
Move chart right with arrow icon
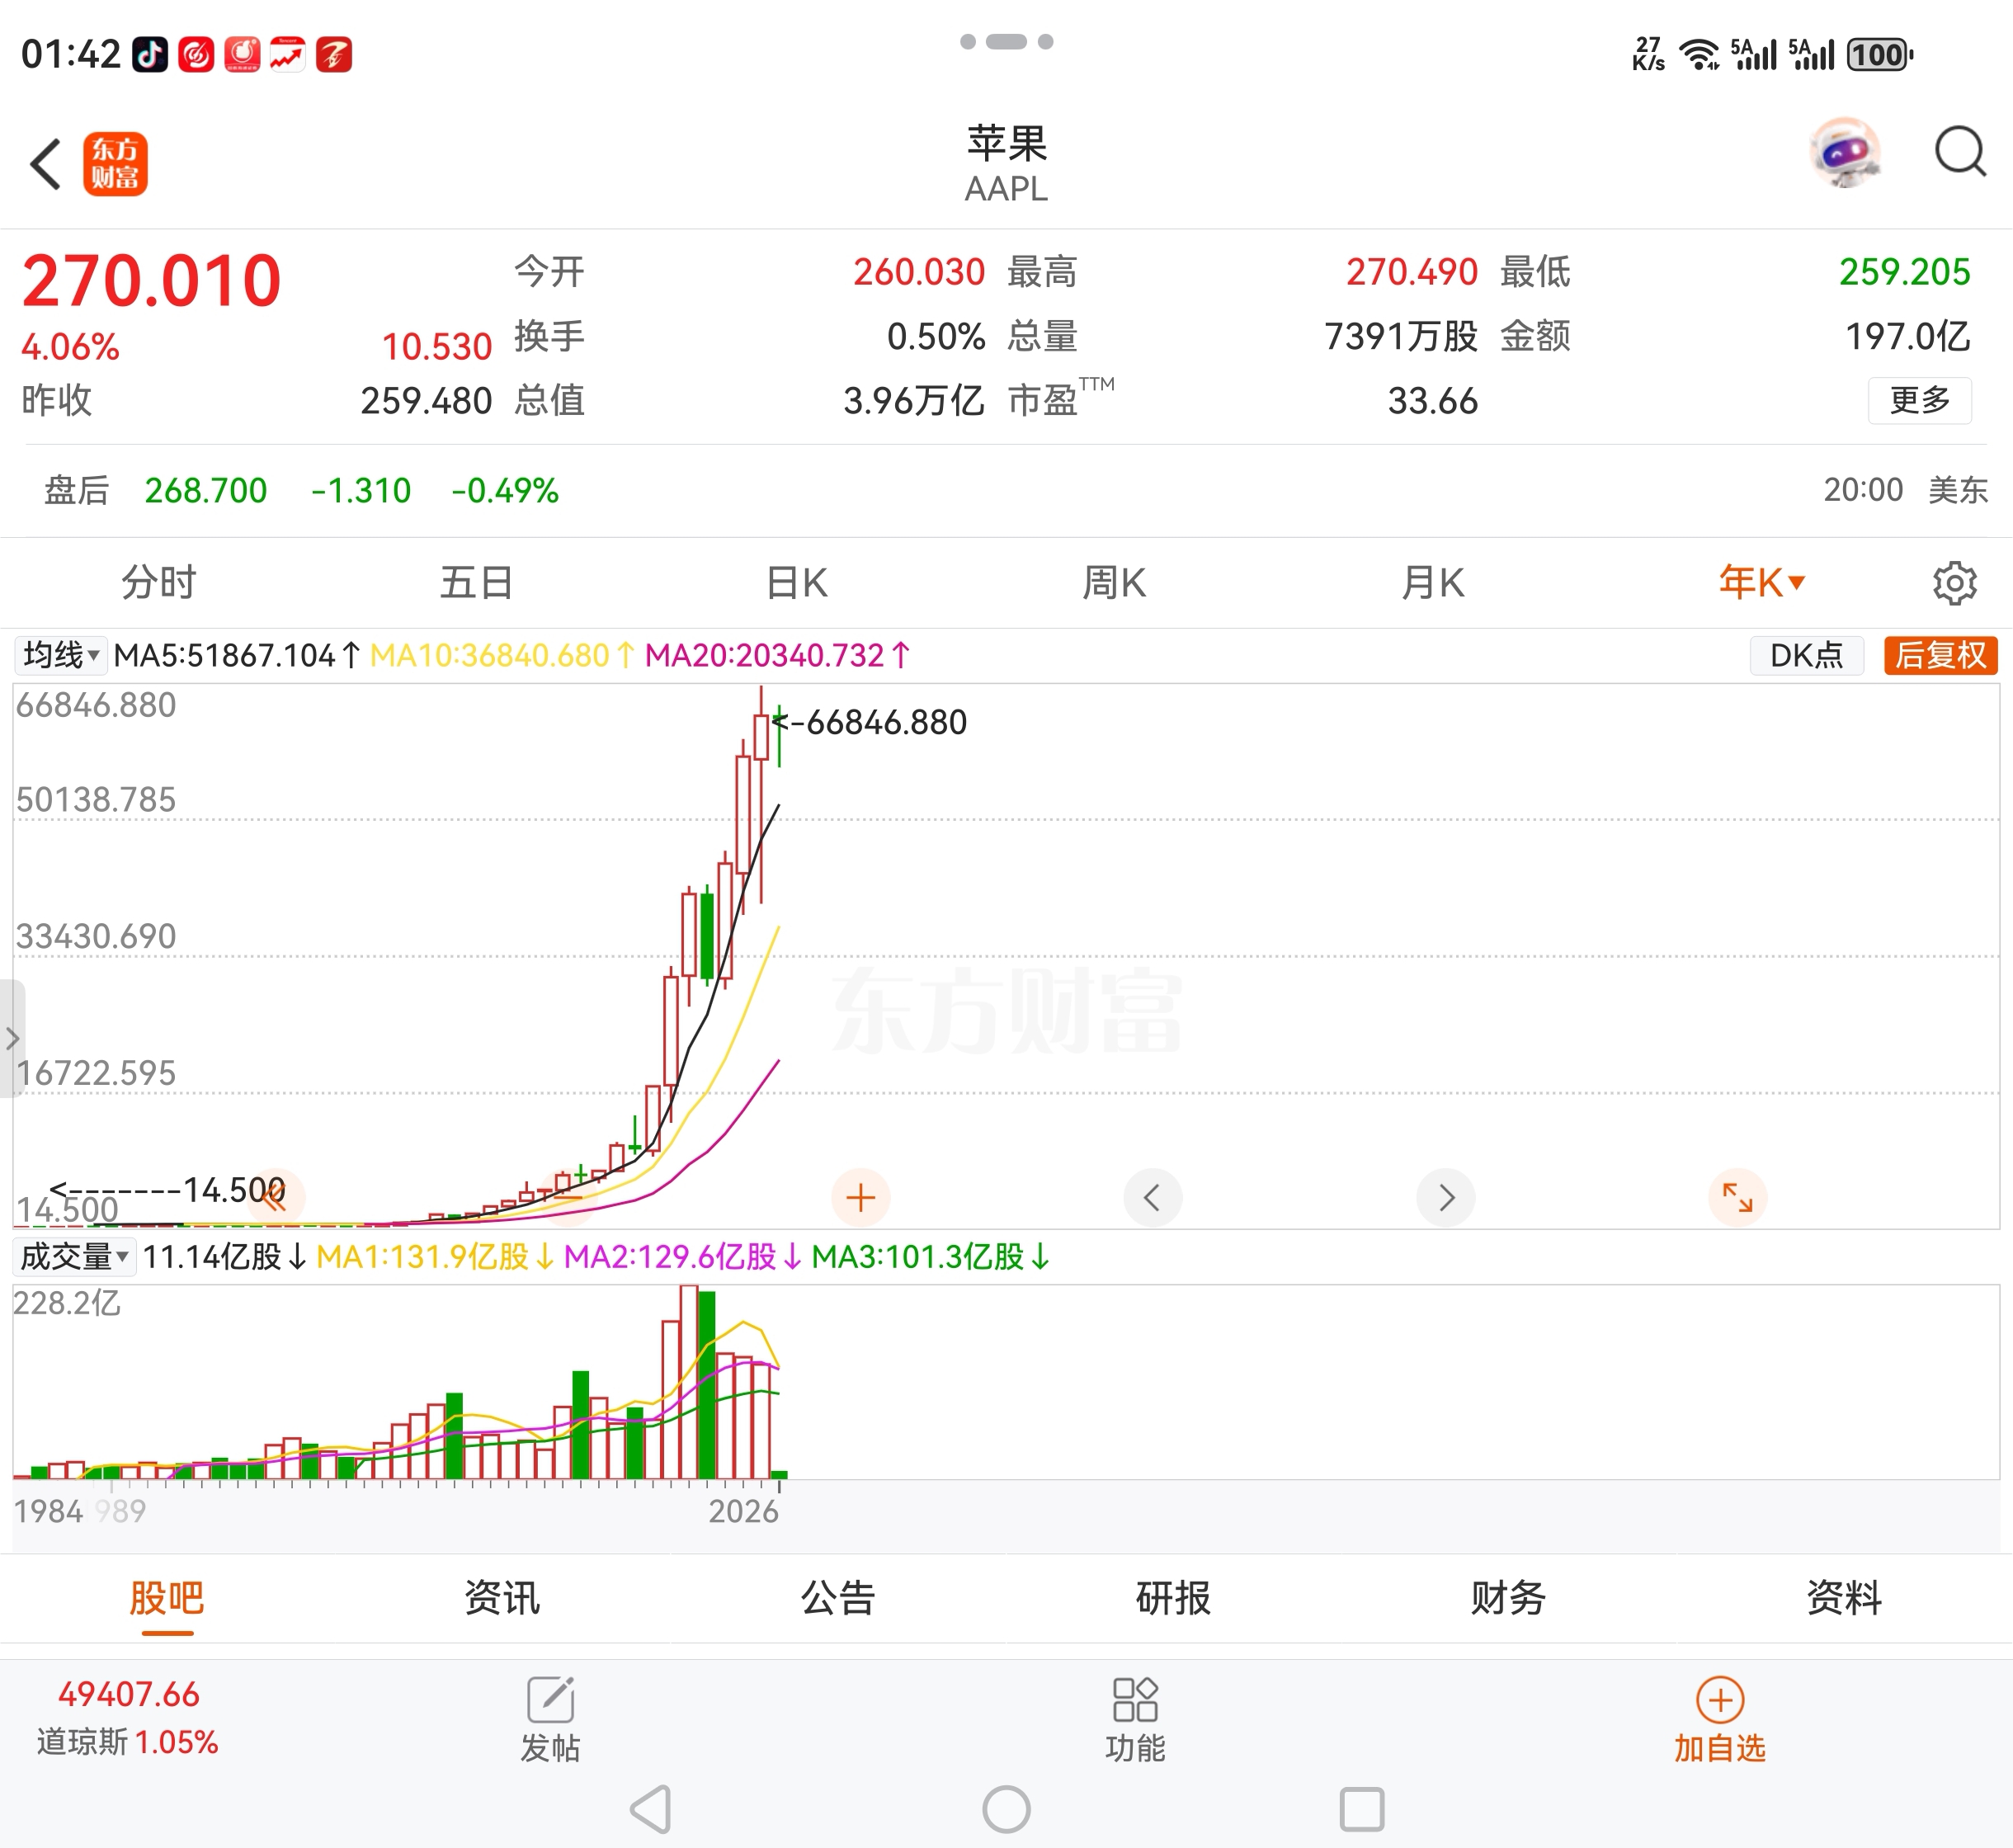point(1445,1197)
